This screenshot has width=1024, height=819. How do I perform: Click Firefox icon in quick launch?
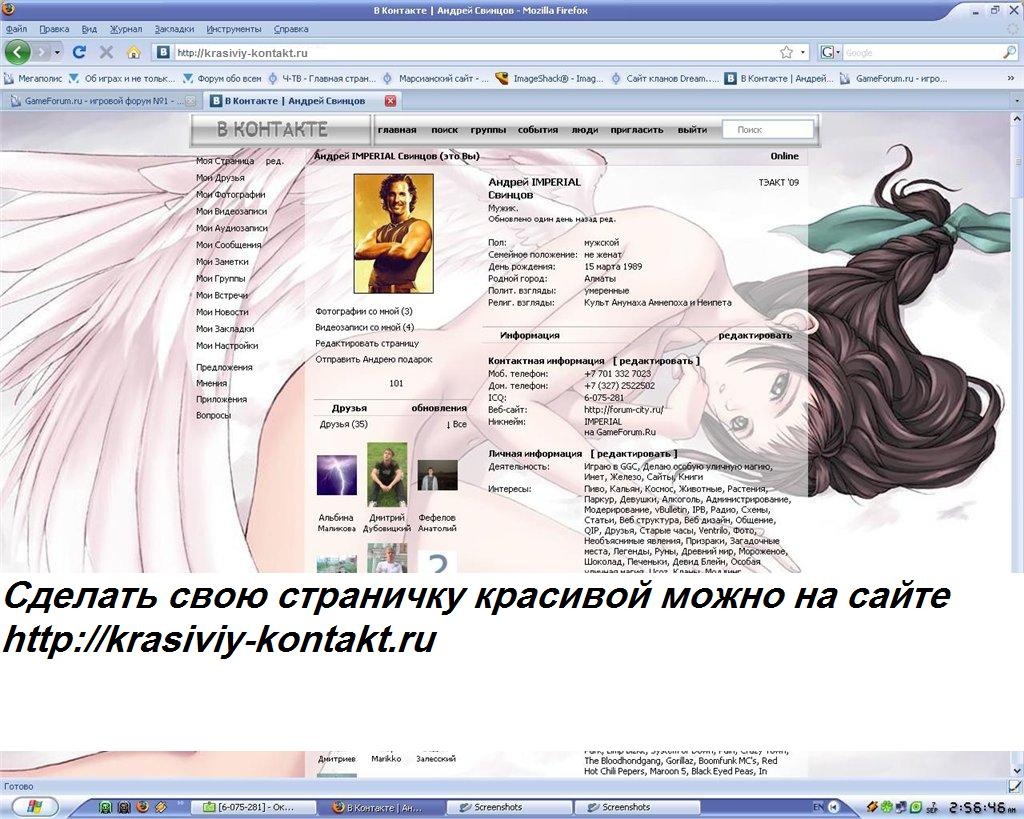point(141,807)
